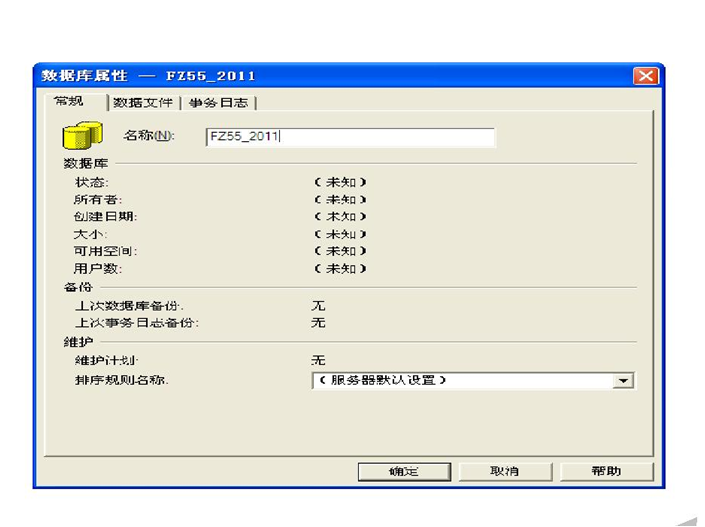
Task: Click the 大小: label
Action: (x=90, y=234)
